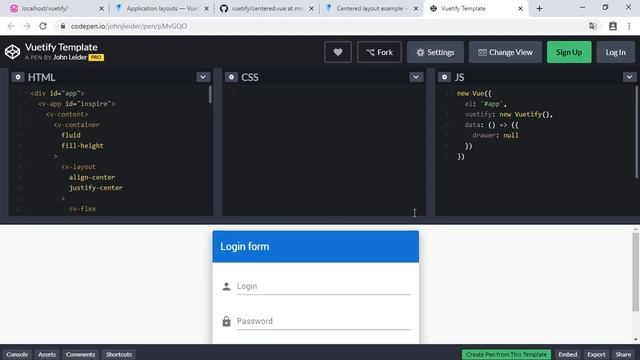Screen dimensions: 640x360
Task: Go back in browser history
Action: coord(11,26)
